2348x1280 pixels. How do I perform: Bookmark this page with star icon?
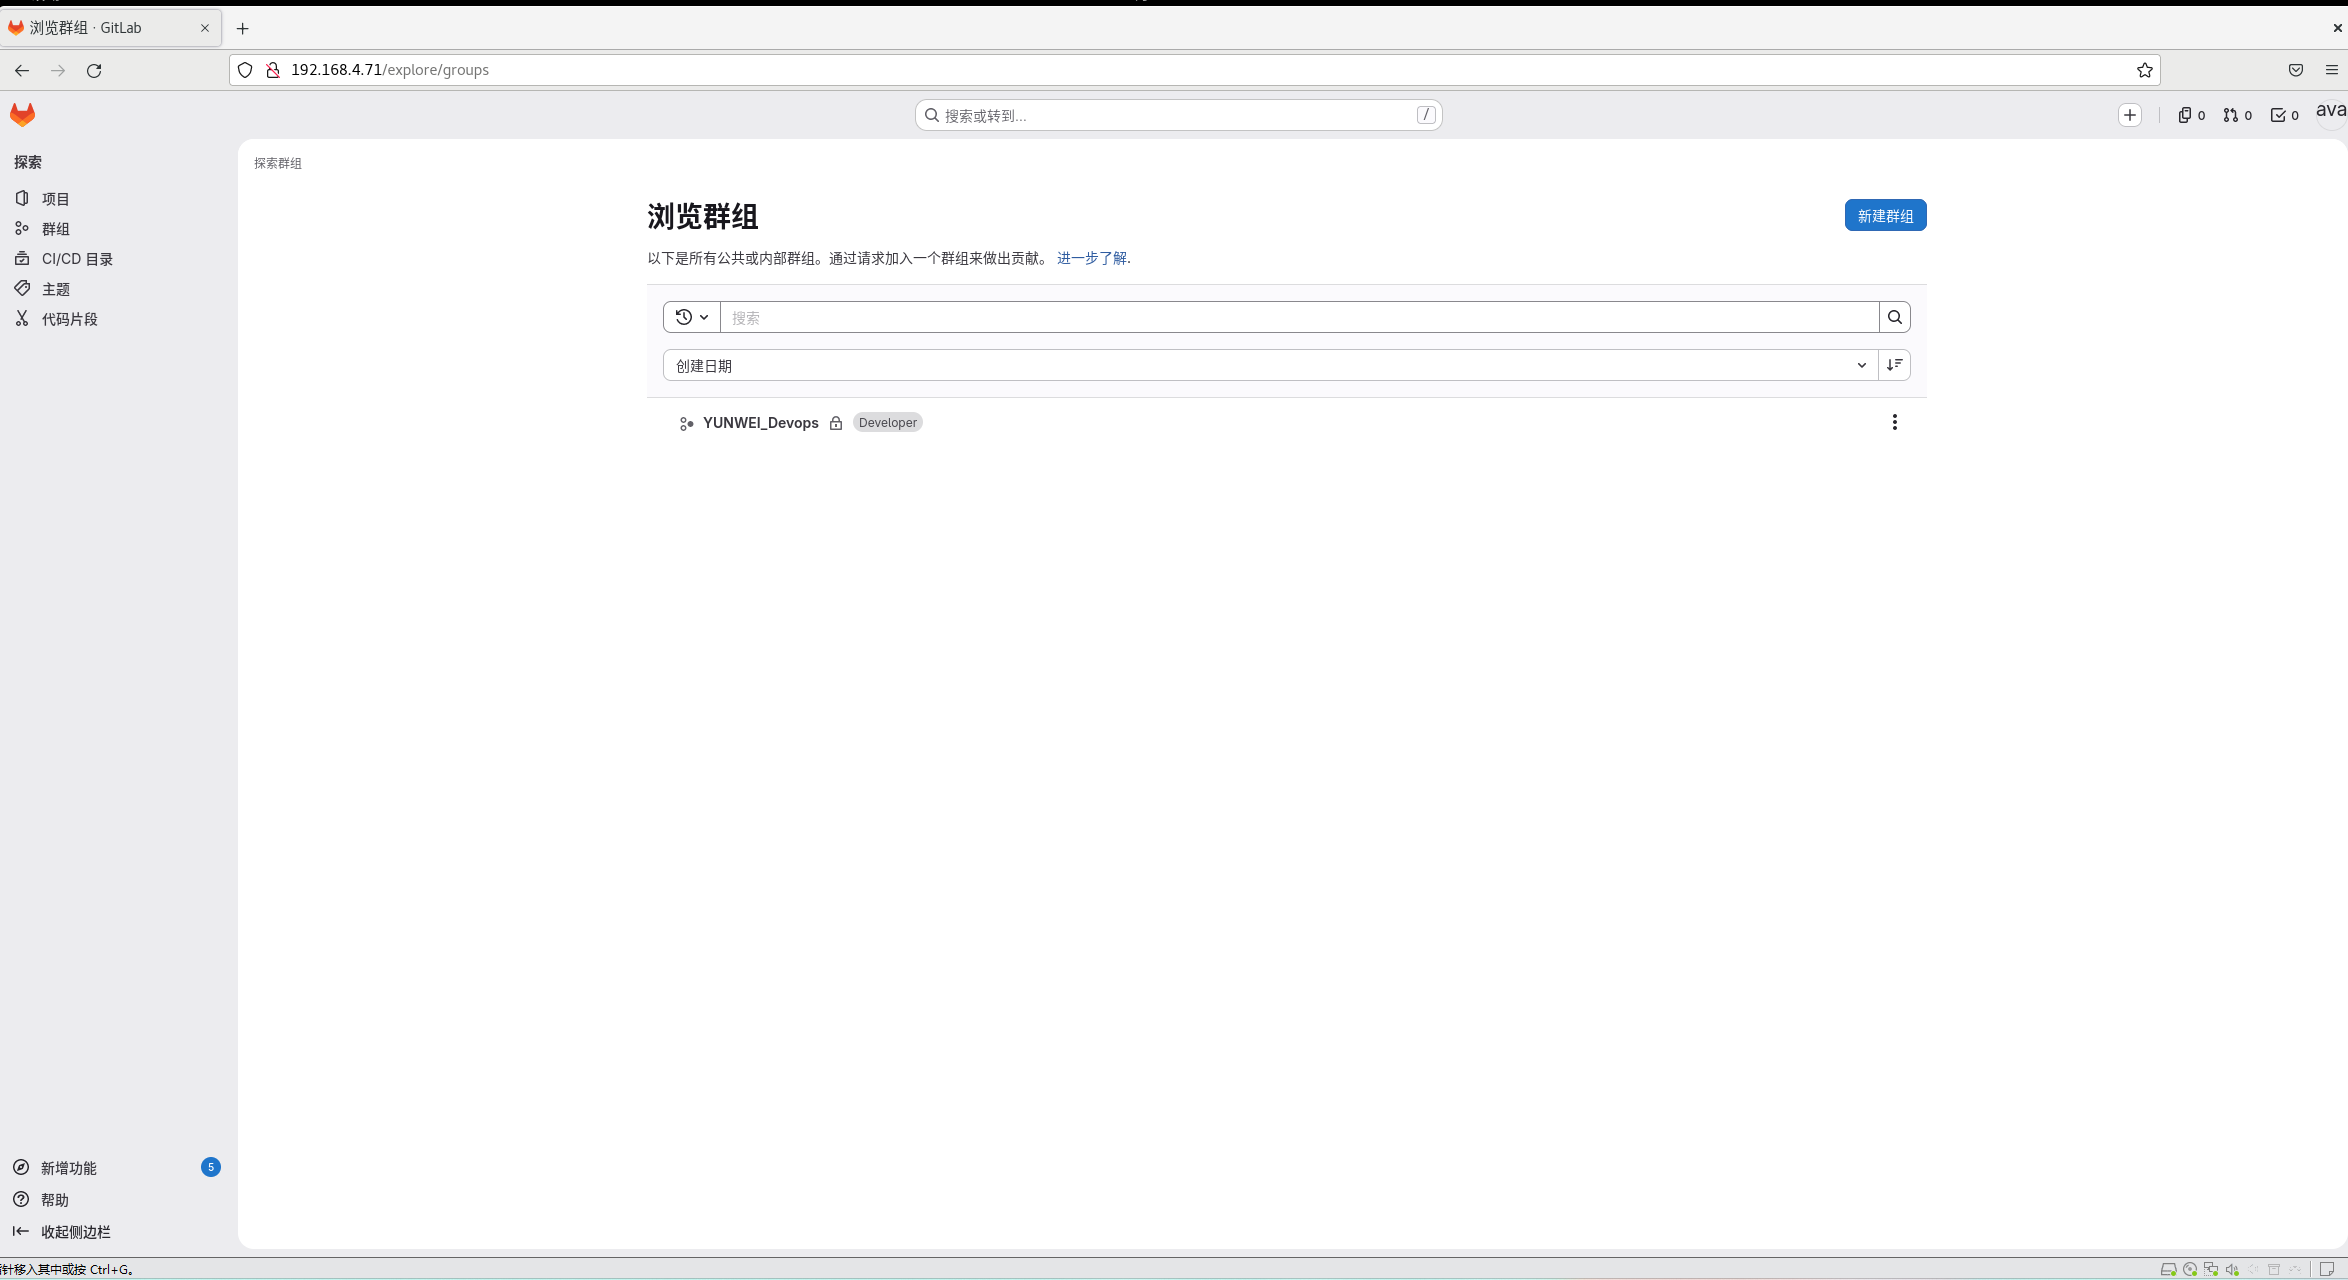coord(2144,70)
